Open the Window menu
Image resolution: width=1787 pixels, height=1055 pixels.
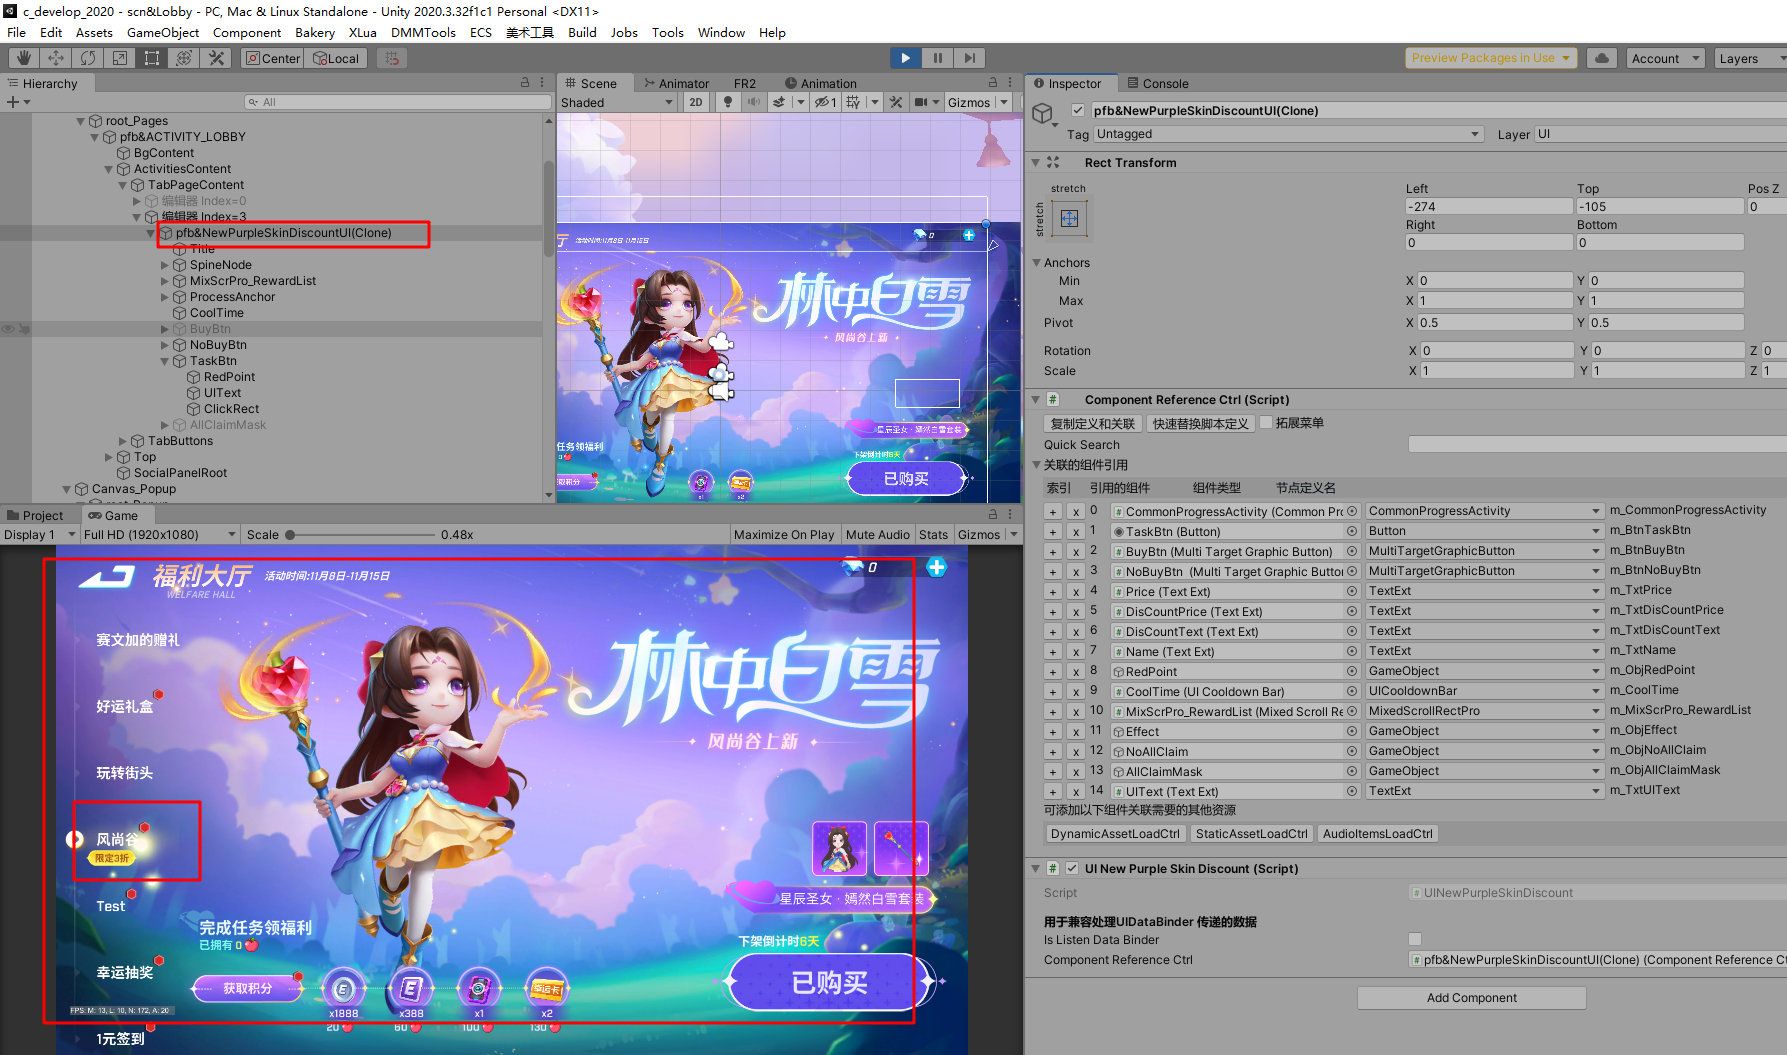pyautogui.click(x=721, y=32)
